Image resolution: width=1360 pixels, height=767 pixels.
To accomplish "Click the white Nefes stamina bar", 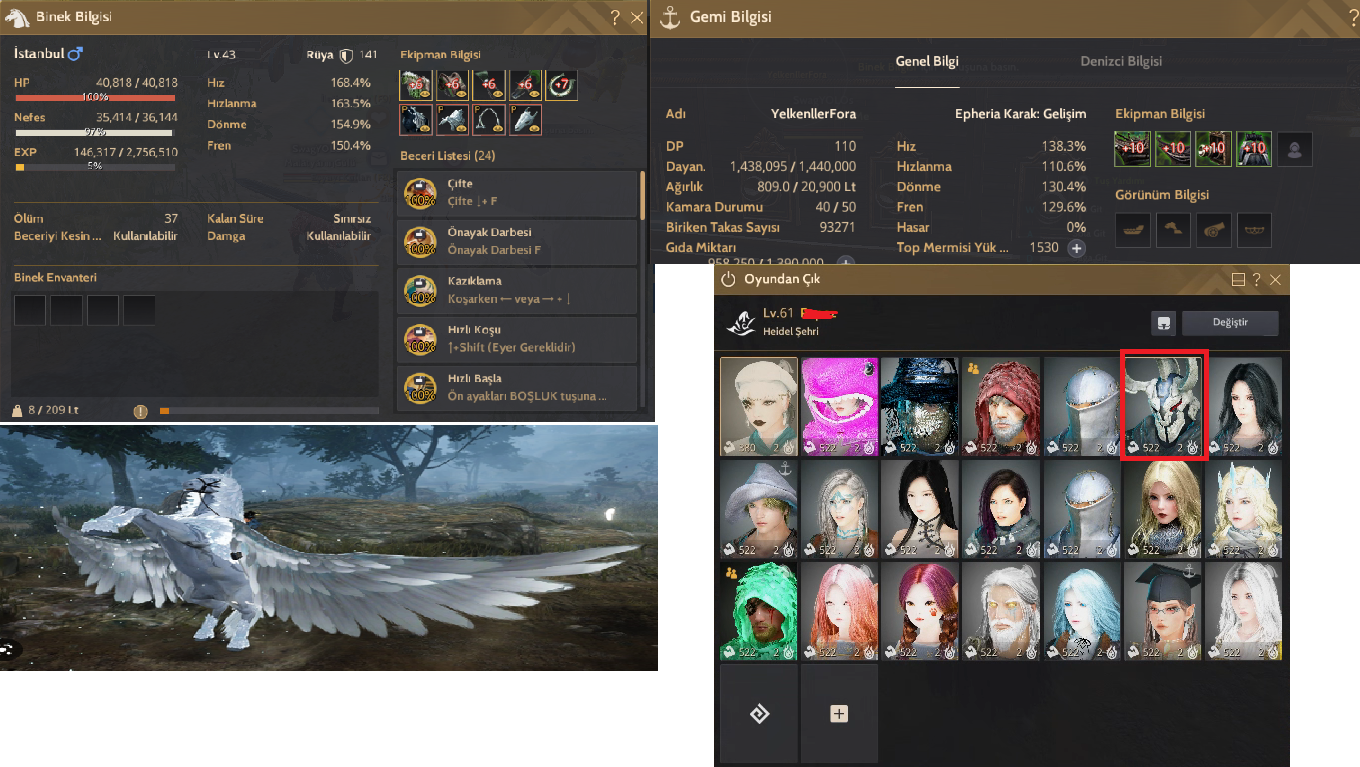I will [x=95, y=132].
